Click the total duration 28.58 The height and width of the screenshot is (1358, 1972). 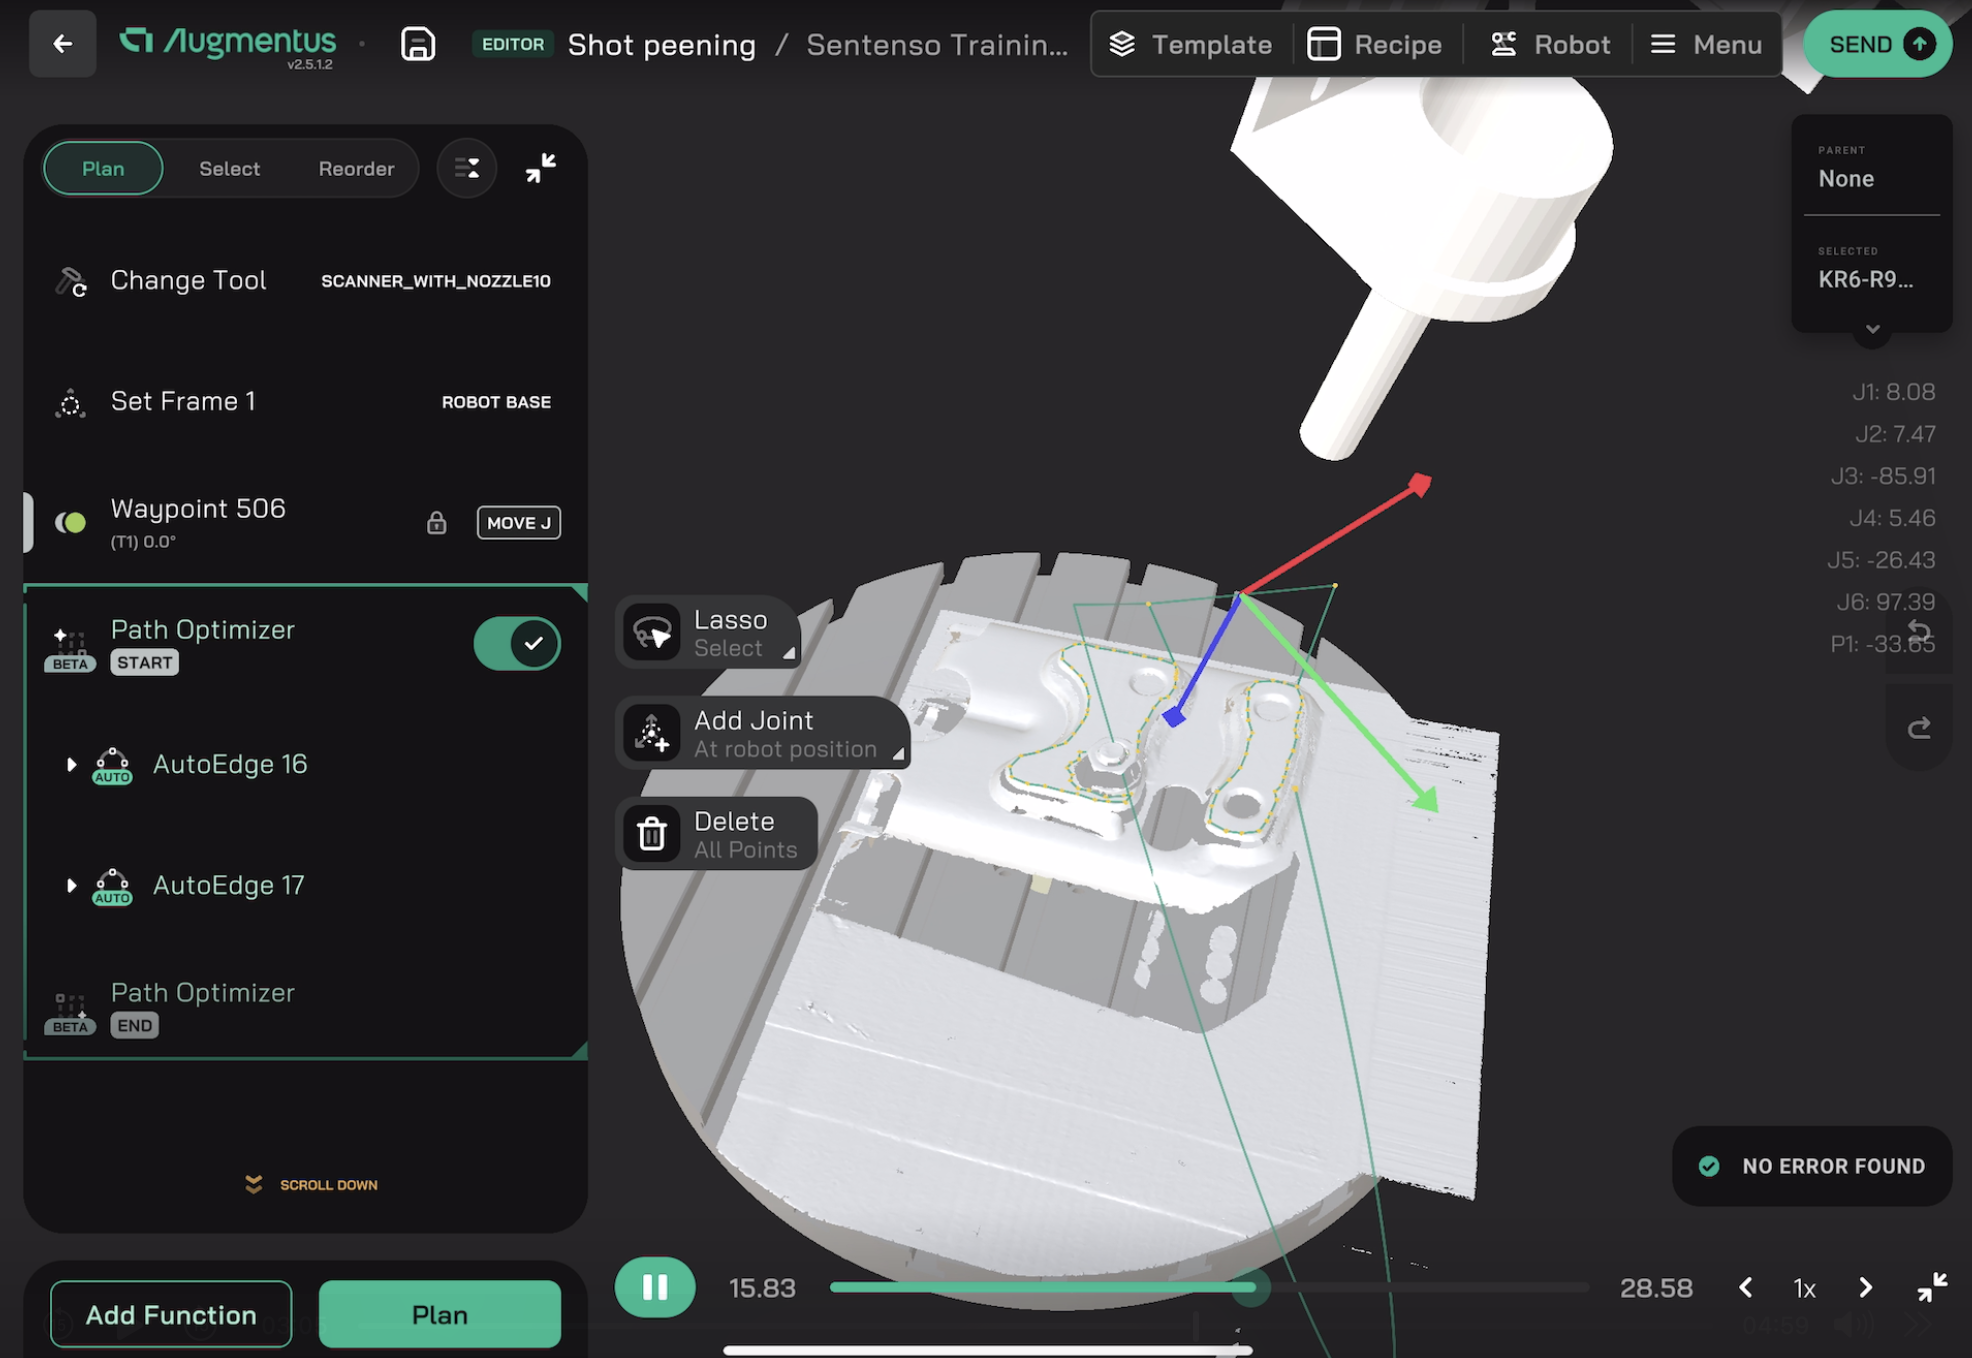[x=1656, y=1288]
